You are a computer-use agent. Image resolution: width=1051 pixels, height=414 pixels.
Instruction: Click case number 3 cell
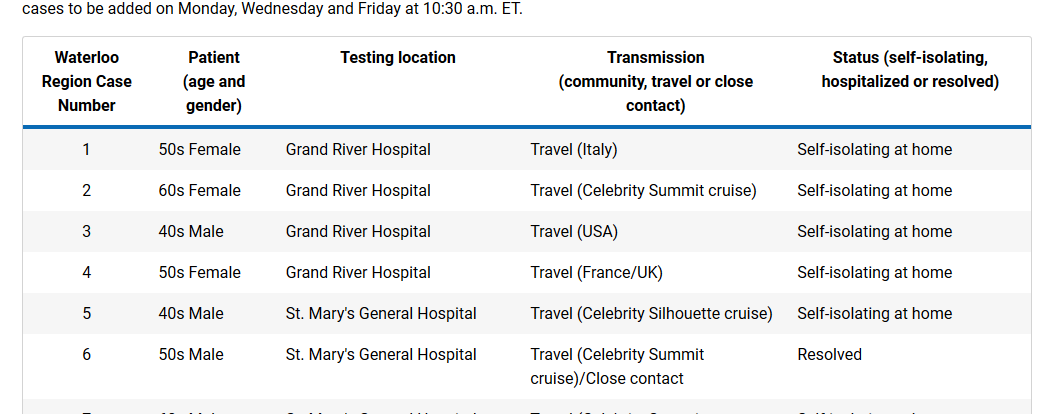pos(87,232)
